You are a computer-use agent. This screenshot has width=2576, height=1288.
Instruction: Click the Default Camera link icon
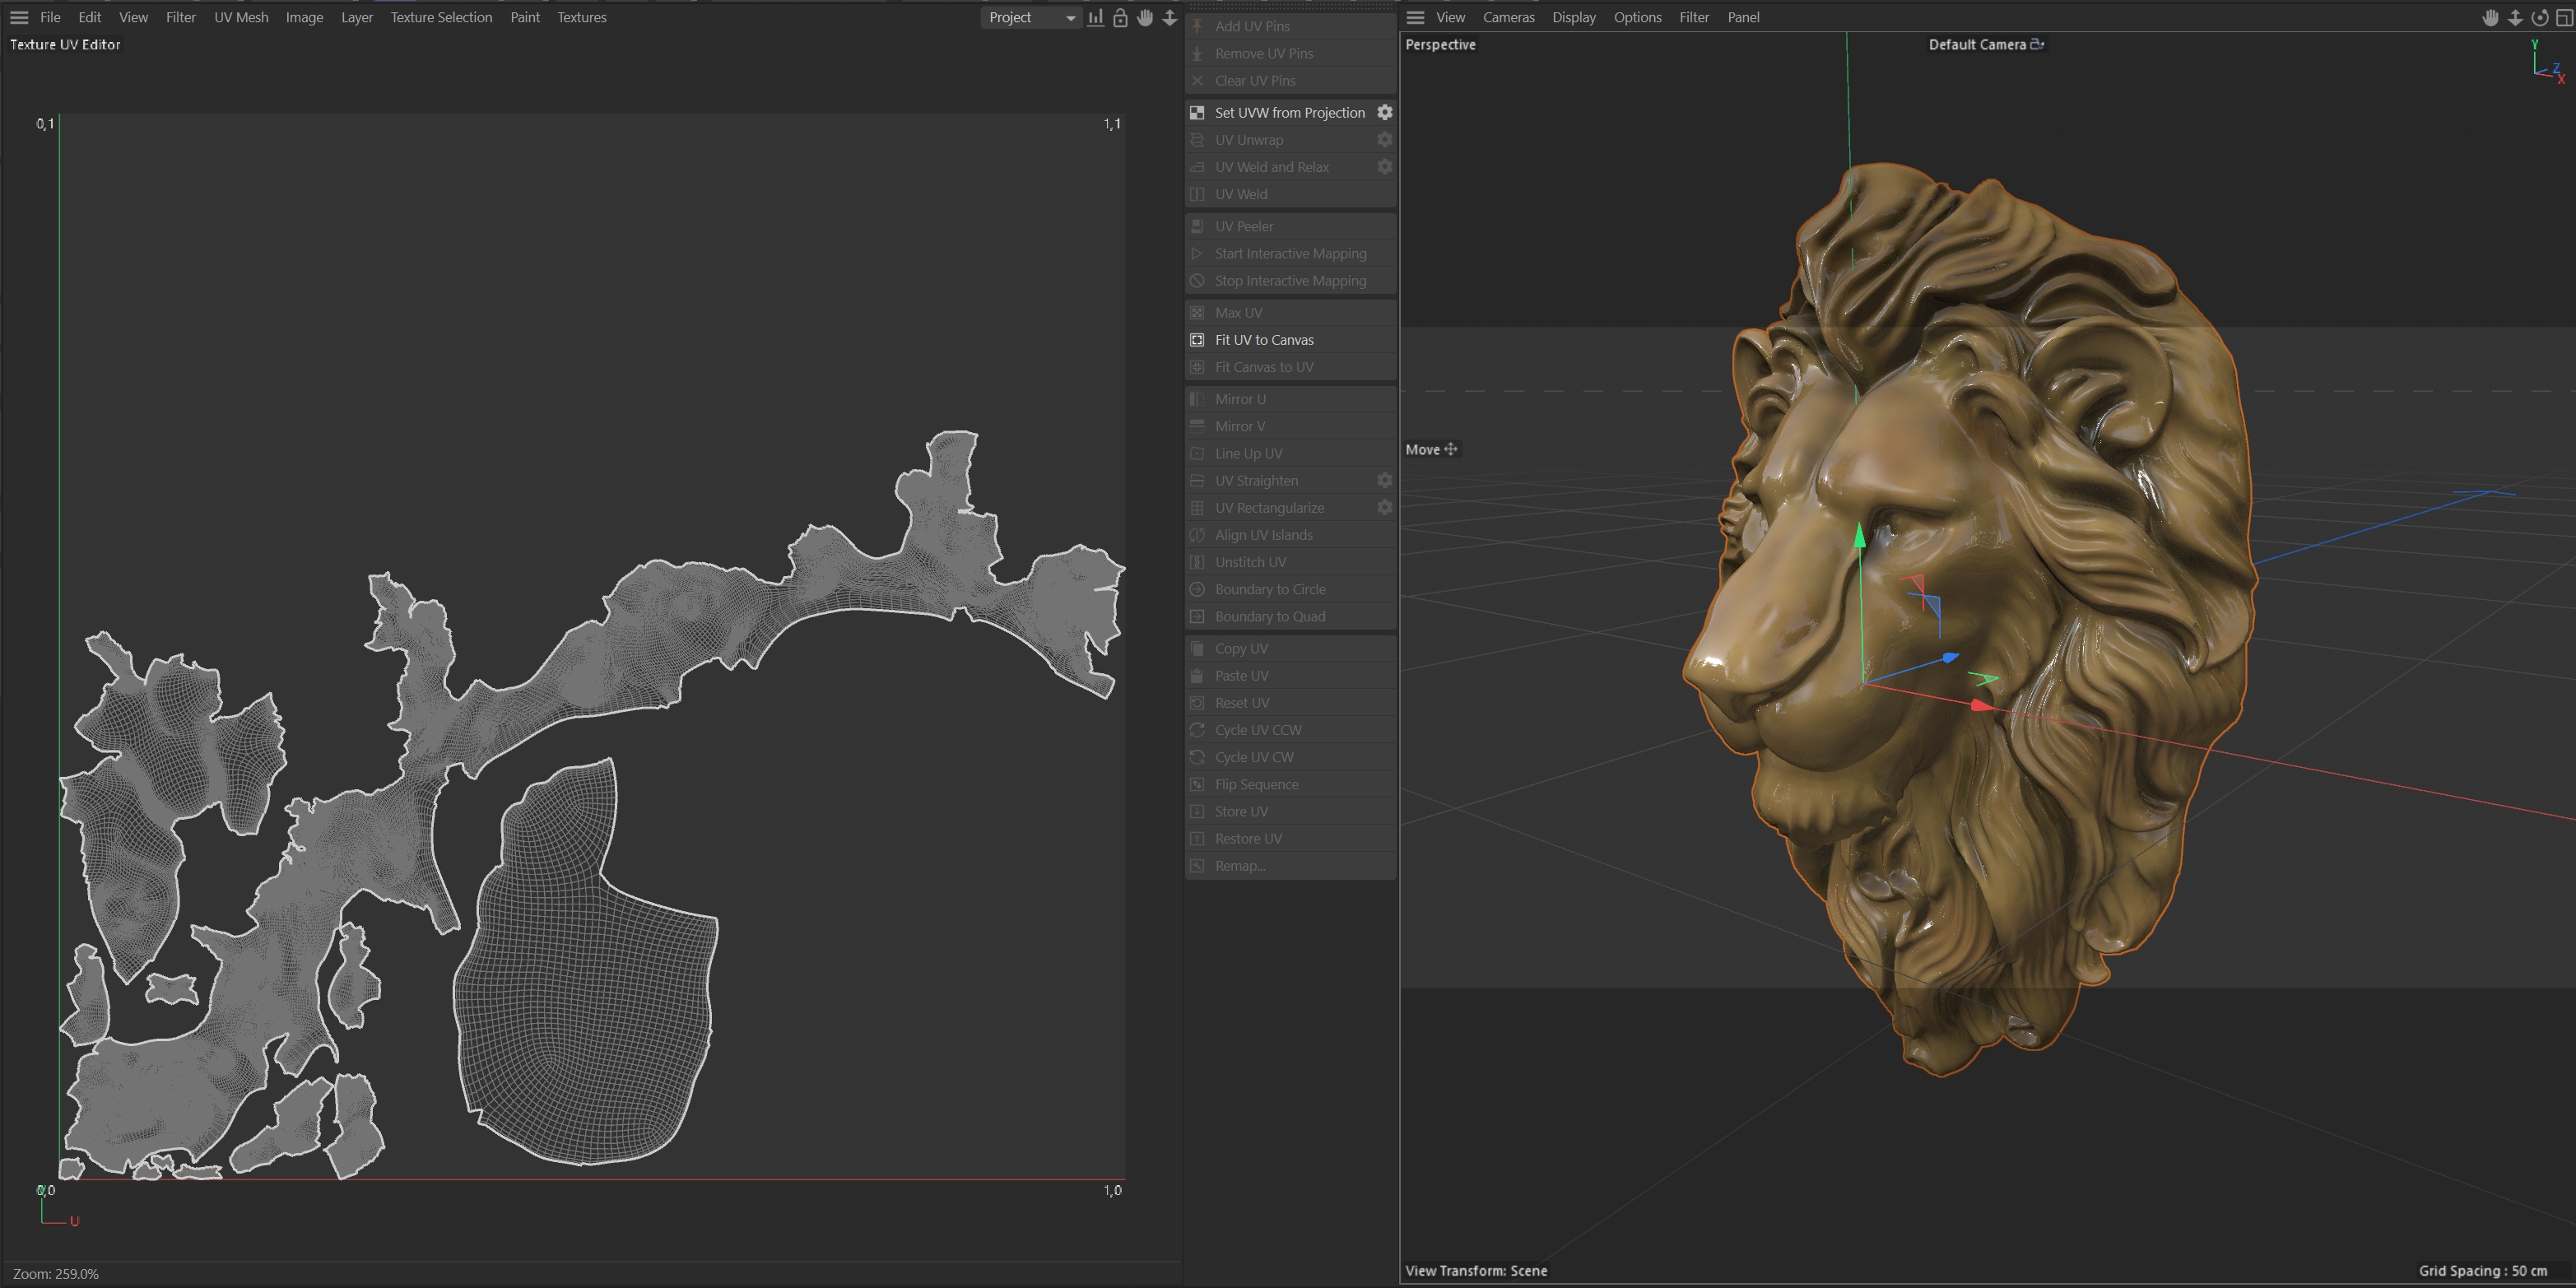click(x=2037, y=44)
